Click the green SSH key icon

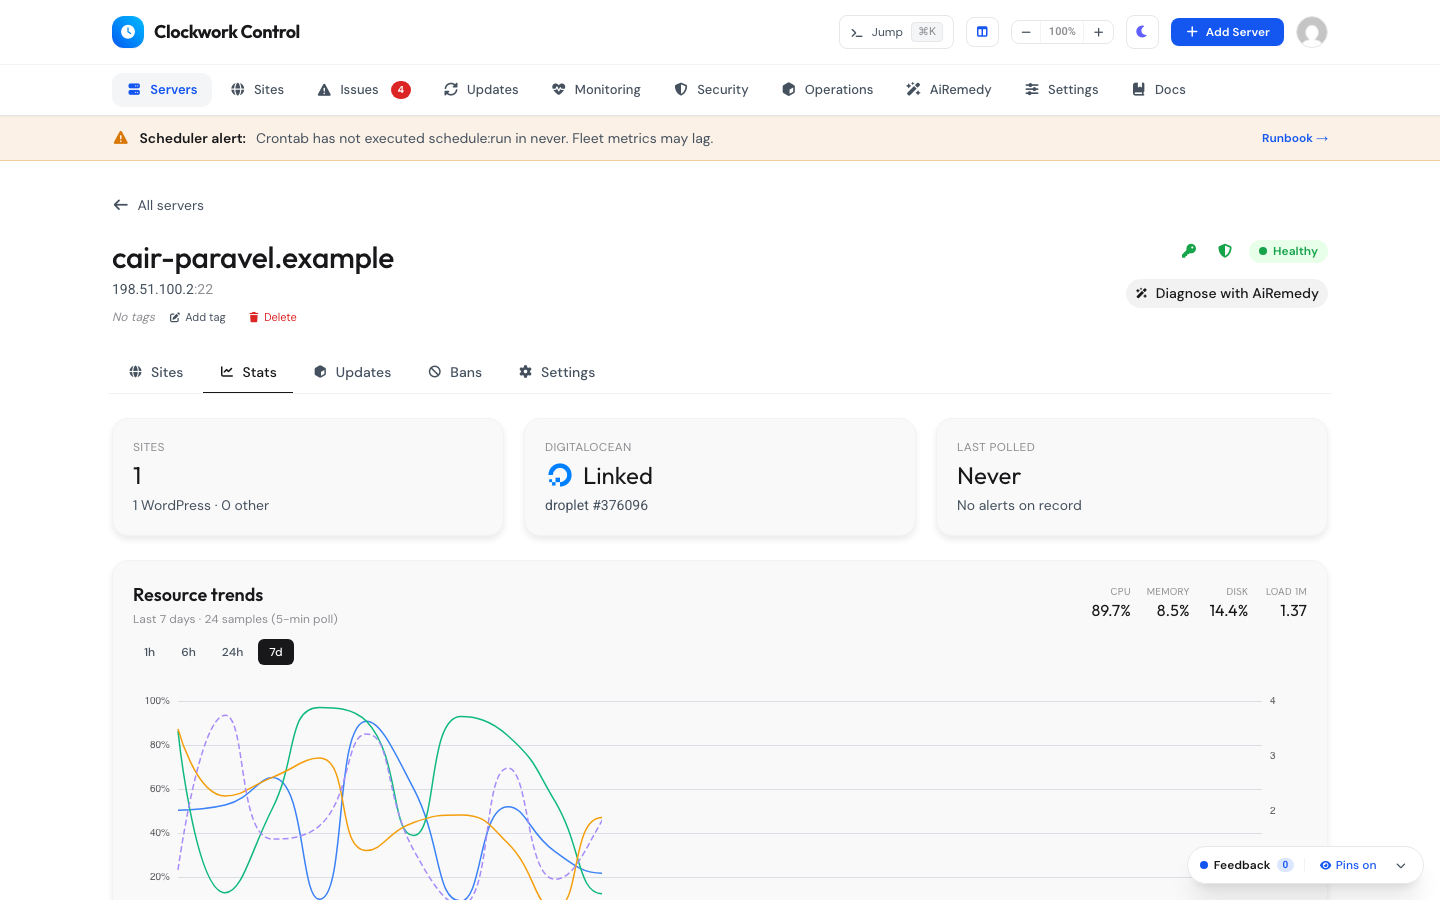click(1189, 251)
